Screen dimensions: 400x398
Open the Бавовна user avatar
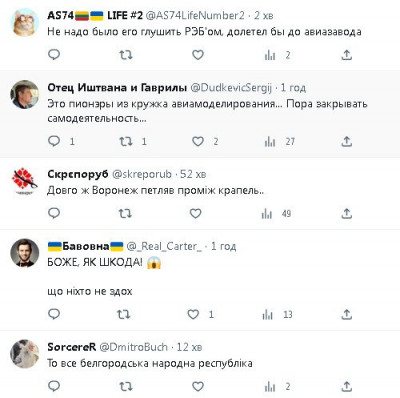(25, 253)
